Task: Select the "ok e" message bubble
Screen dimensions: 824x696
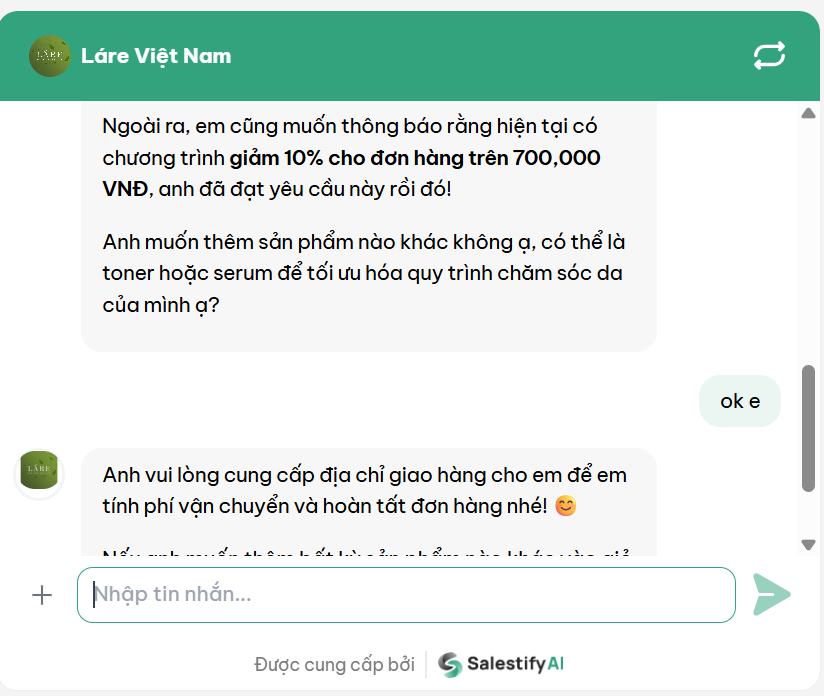Action: tap(739, 401)
